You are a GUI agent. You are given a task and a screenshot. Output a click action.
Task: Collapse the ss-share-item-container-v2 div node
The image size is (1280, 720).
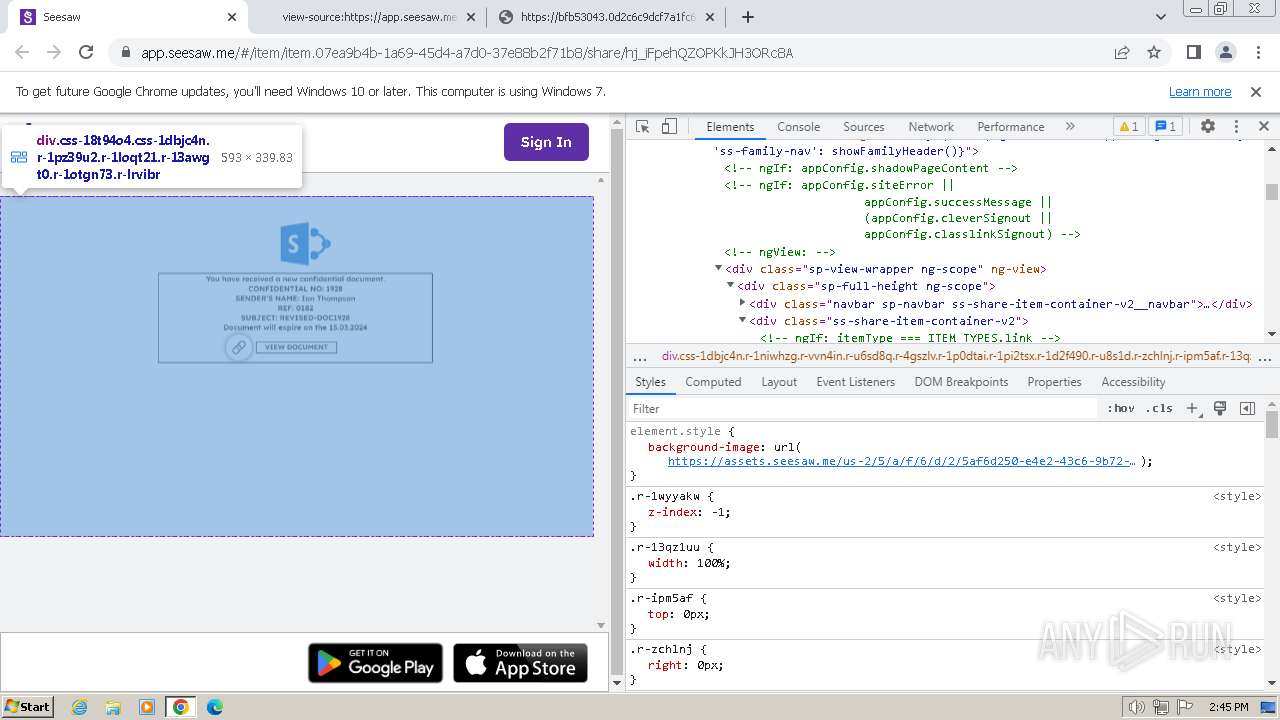[x=743, y=321]
